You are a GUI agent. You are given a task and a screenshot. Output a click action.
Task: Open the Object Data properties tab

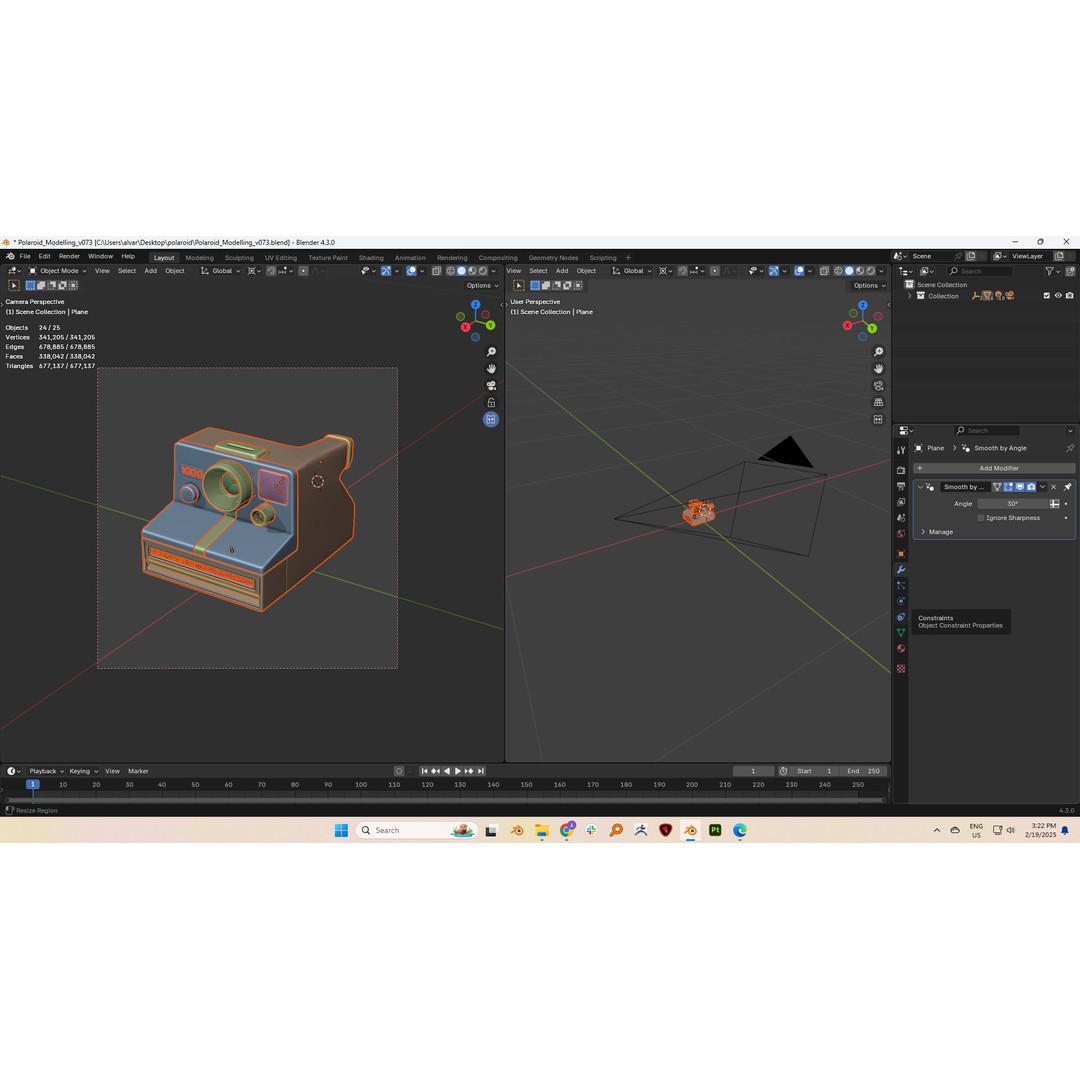tap(900, 632)
